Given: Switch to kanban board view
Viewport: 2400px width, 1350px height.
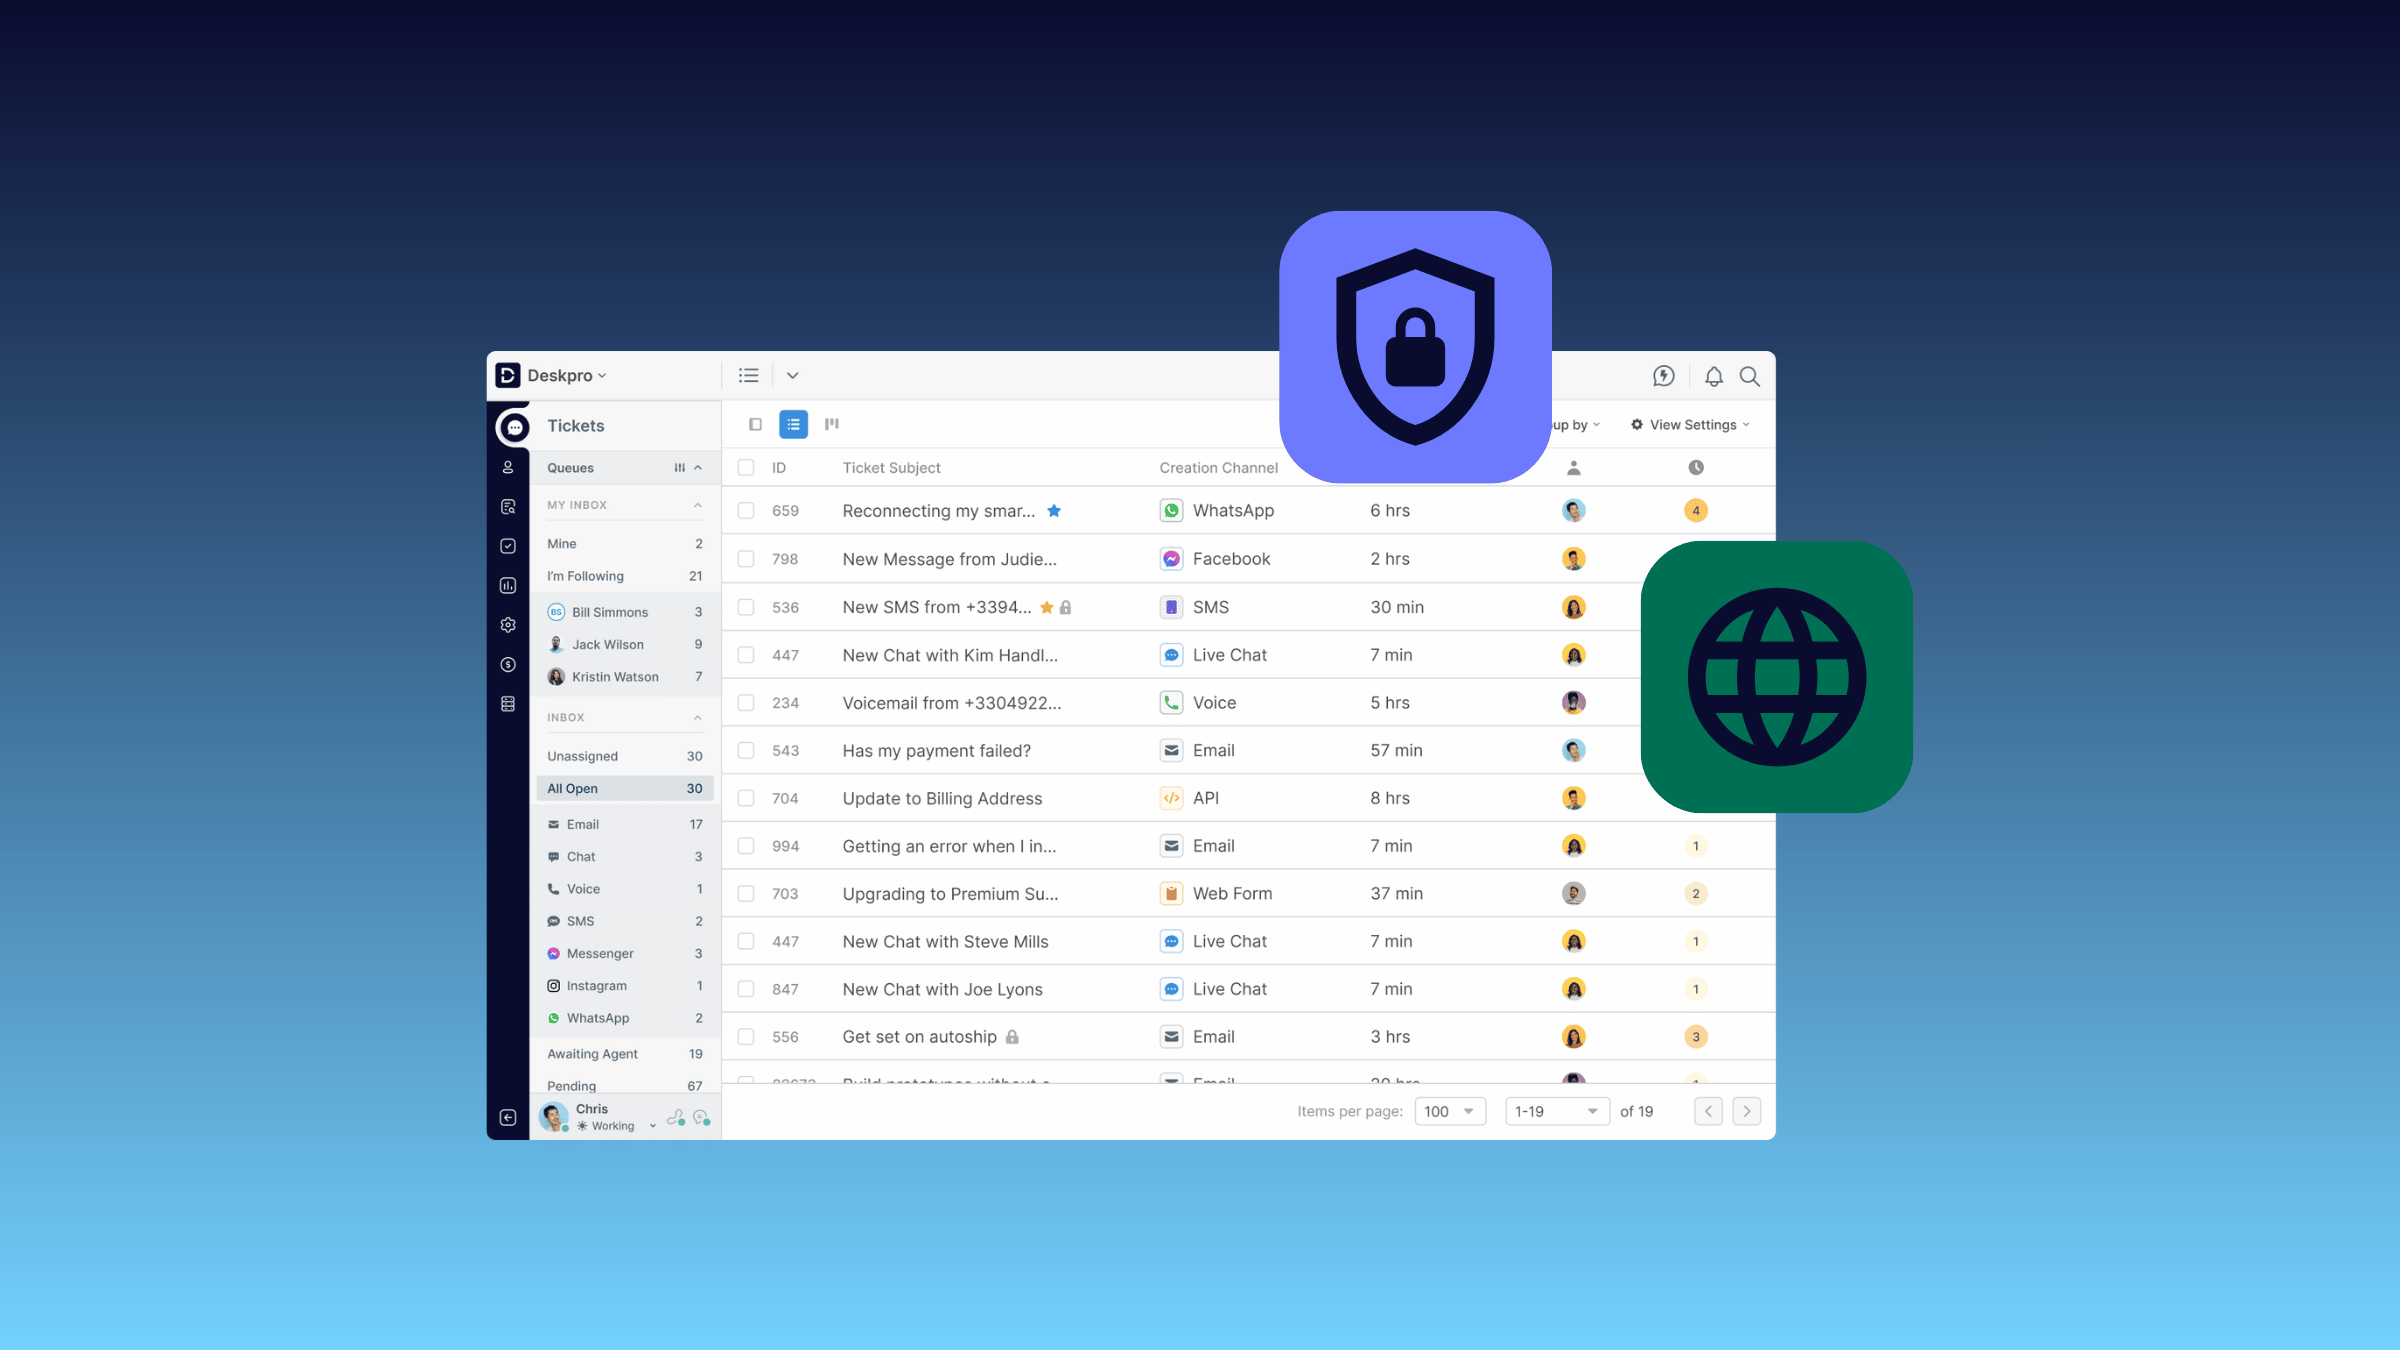Looking at the screenshot, I should [x=832, y=424].
